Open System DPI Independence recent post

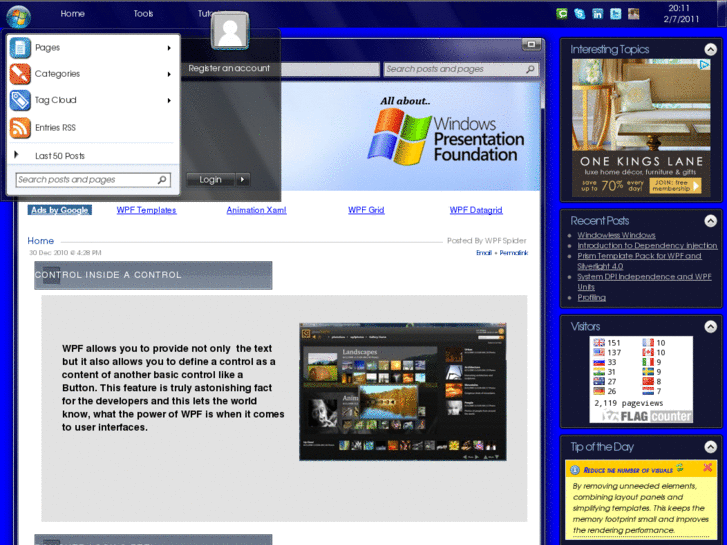pos(644,282)
